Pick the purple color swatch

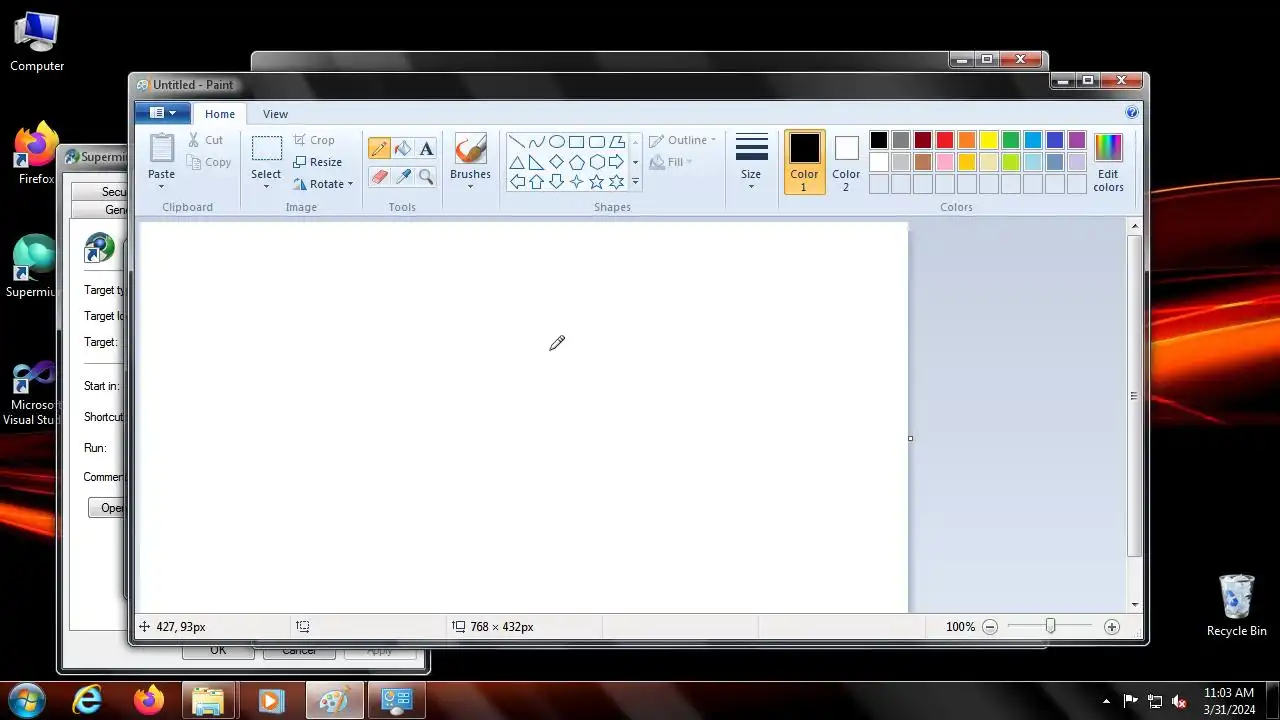[1077, 140]
